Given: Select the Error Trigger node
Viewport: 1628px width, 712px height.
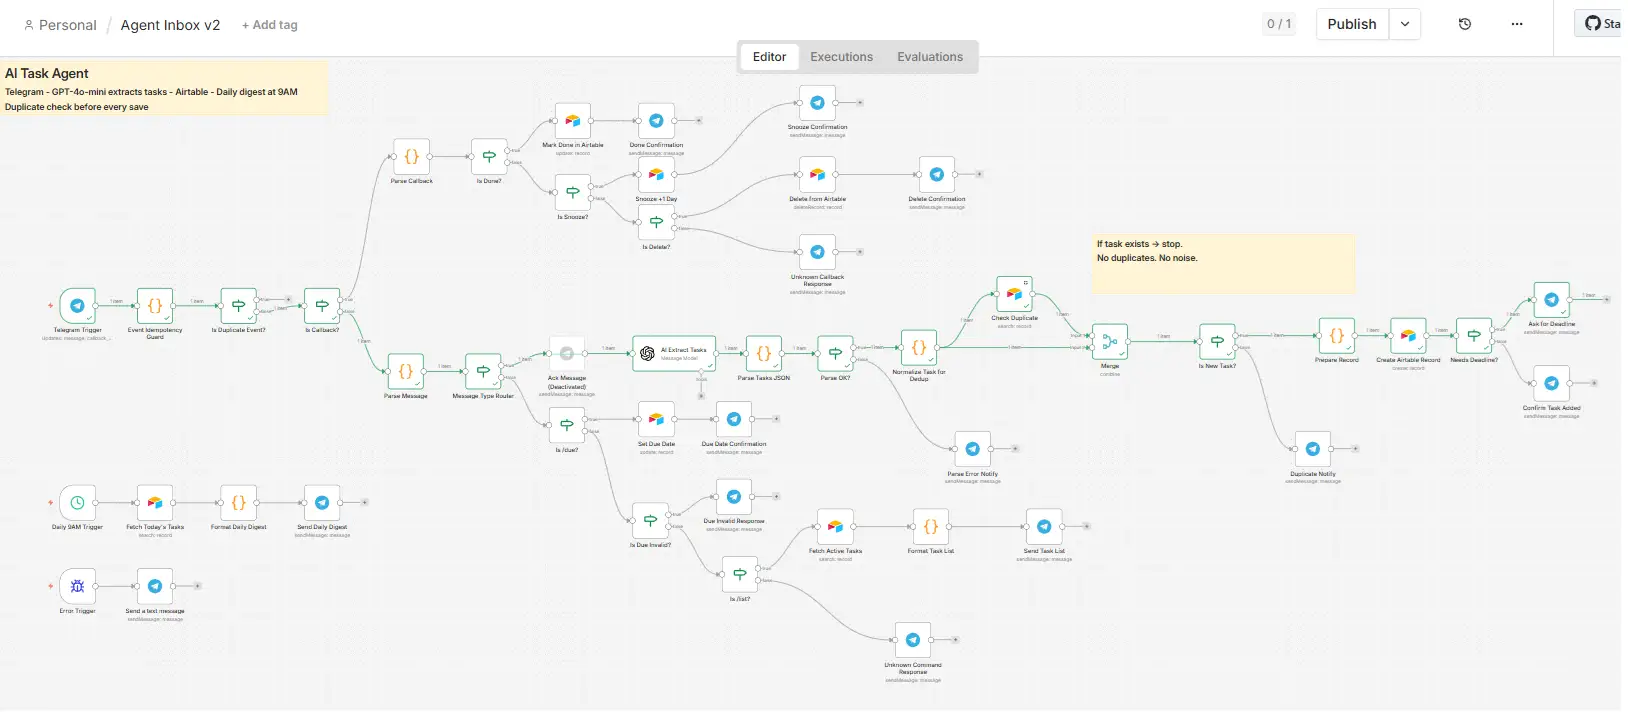Looking at the screenshot, I should (77, 587).
